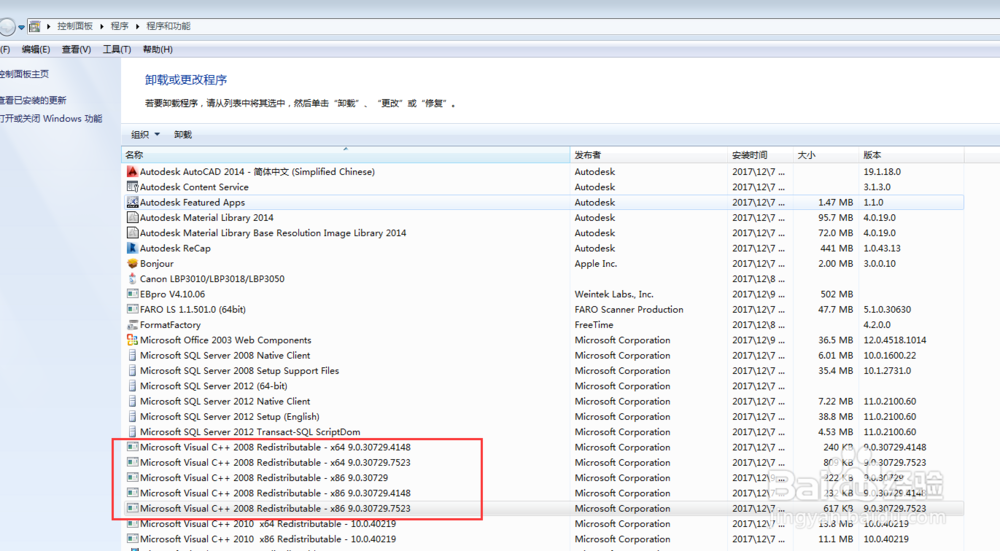Click the SQL Server 2008 Native Client icon
Viewport: 1000px width, 551px height.
(133, 355)
